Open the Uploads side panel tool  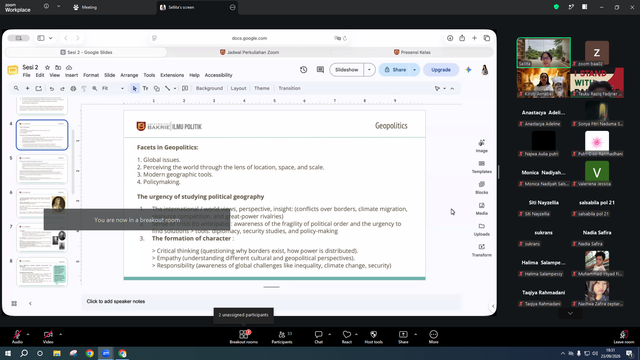pyautogui.click(x=482, y=229)
